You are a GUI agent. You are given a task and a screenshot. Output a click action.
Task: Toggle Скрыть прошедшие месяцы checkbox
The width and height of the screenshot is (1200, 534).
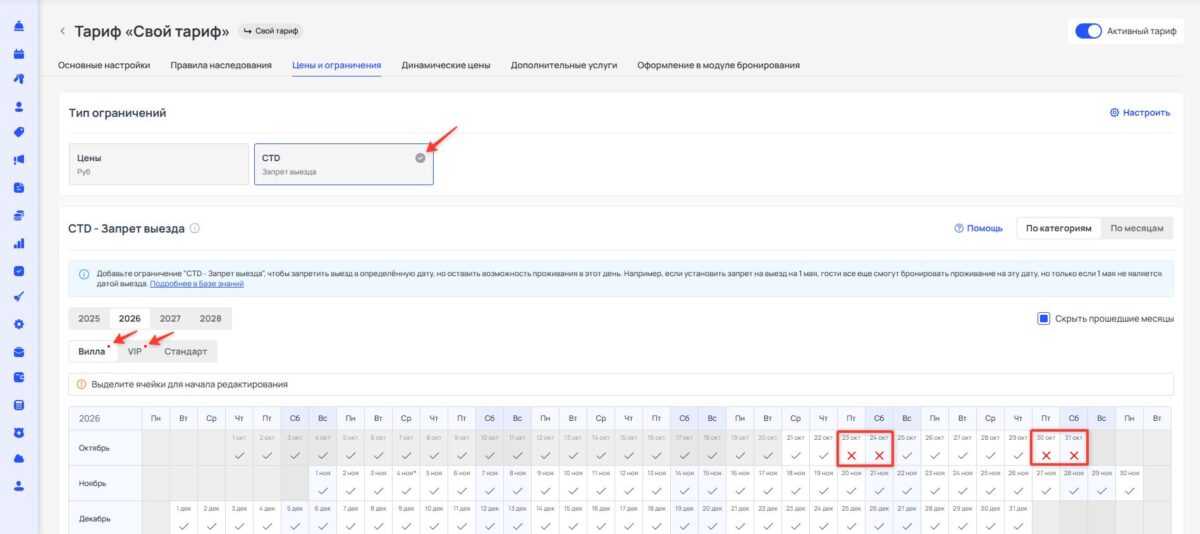pyautogui.click(x=1043, y=318)
